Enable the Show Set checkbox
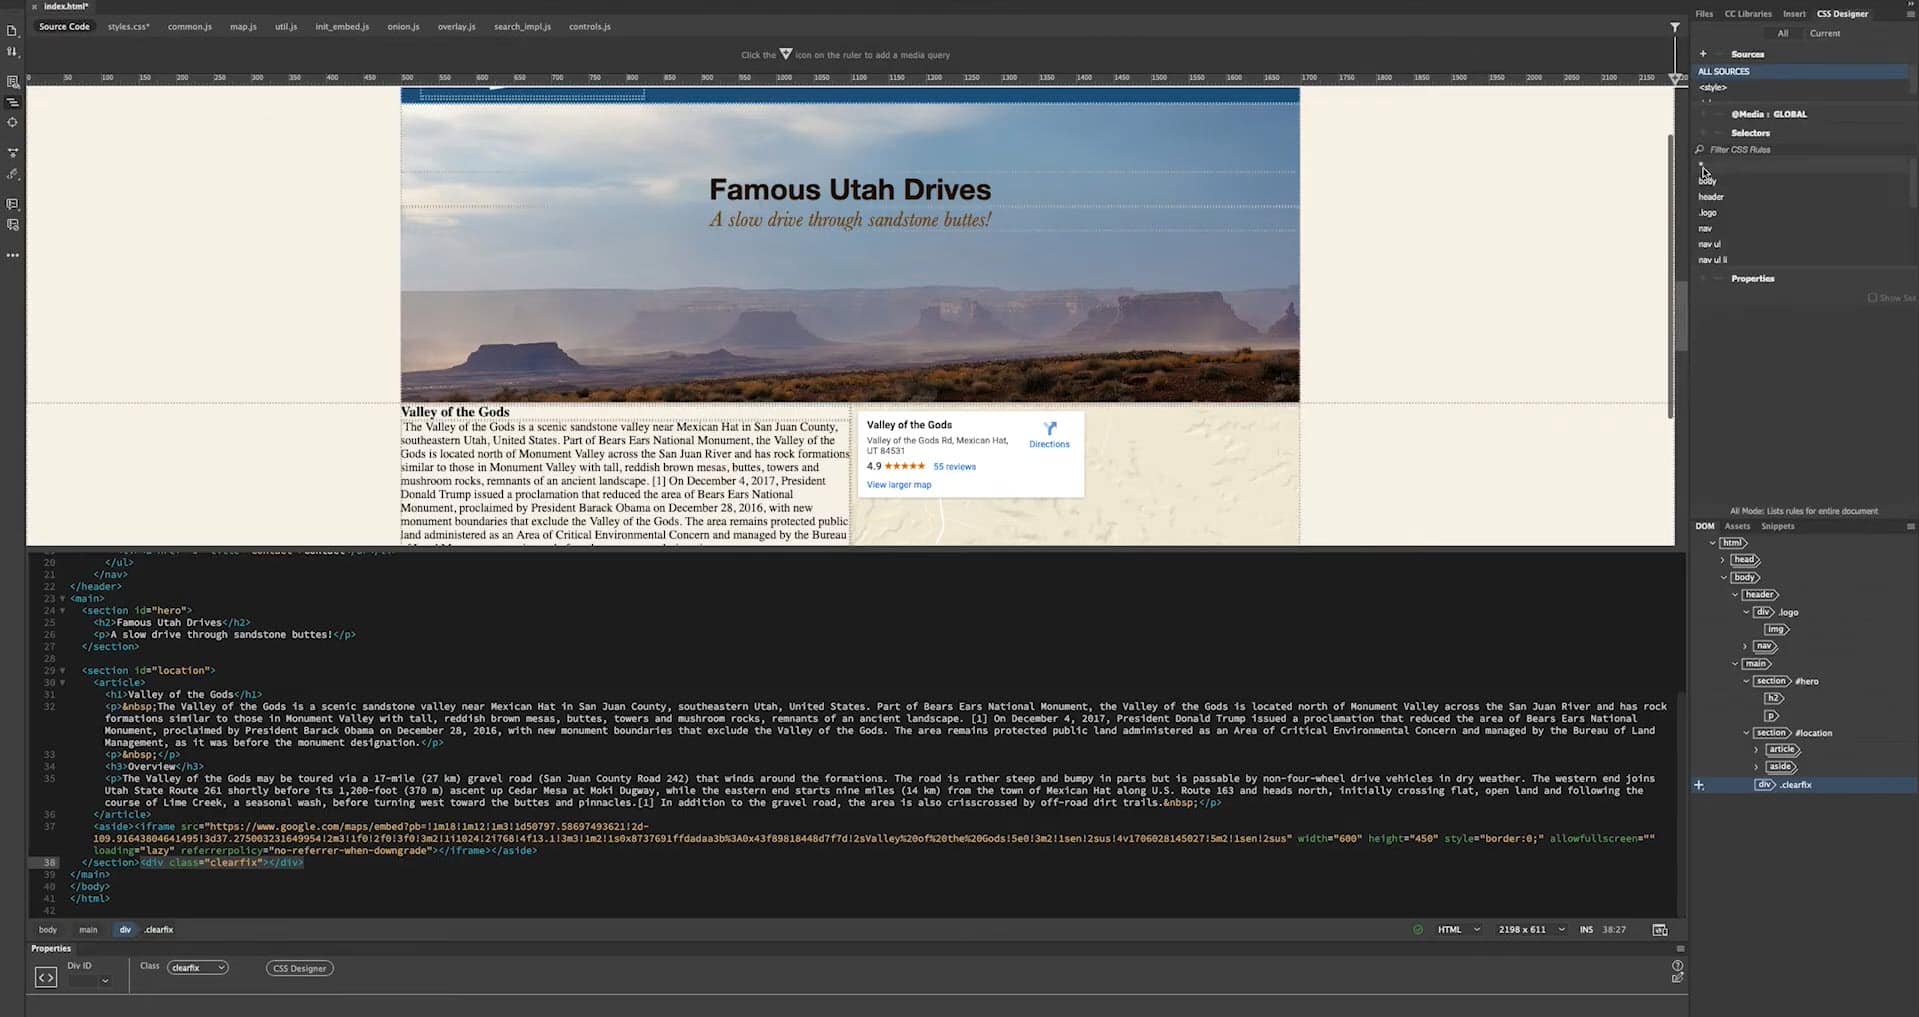The height and width of the screenshot is (1017, 1919). (1871, 298)
